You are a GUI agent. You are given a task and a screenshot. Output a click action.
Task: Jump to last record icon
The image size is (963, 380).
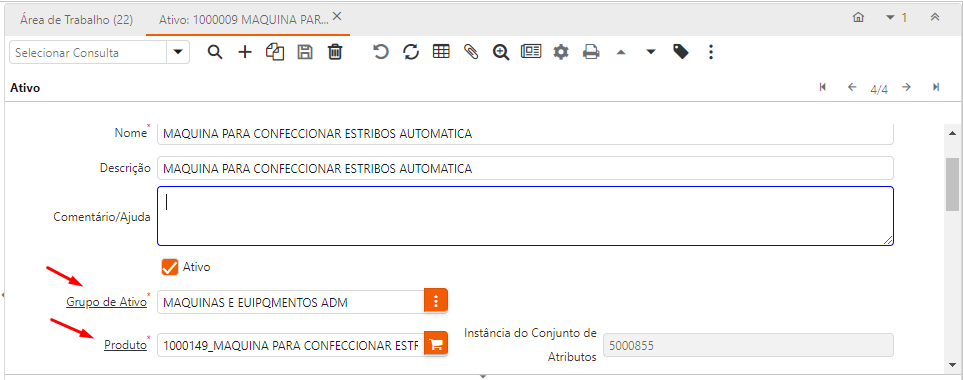[x=936, y=87]
